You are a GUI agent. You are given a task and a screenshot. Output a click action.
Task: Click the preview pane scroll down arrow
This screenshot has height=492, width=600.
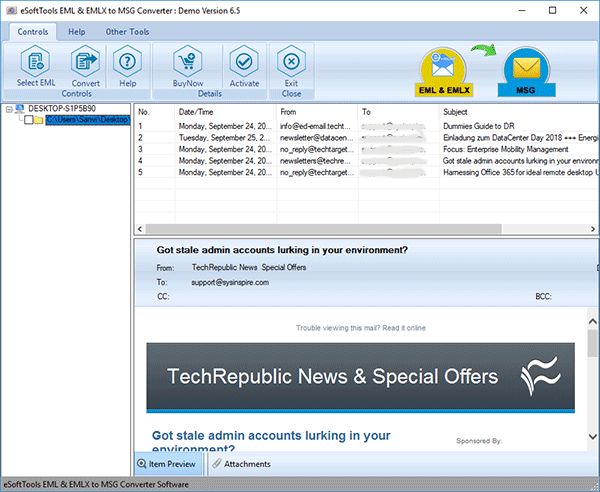click(x=593, y=437)
